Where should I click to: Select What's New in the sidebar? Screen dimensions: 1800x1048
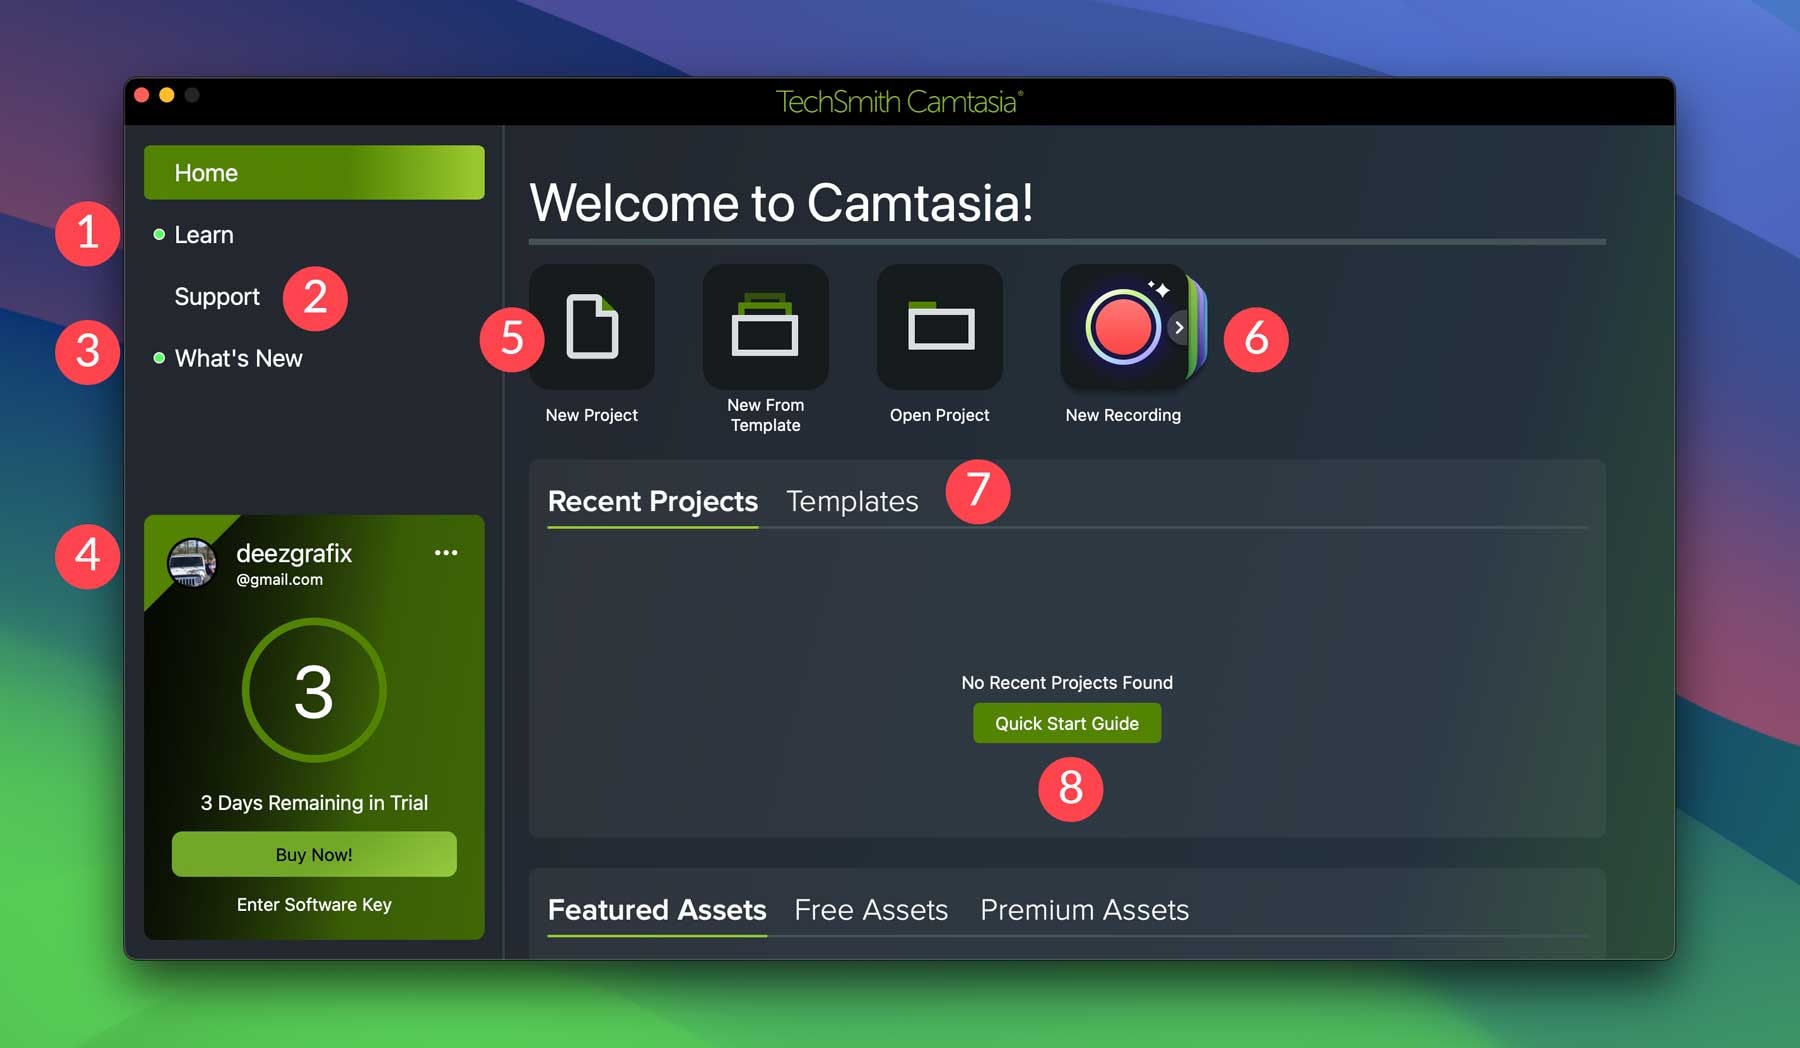(x=238, y=358)
